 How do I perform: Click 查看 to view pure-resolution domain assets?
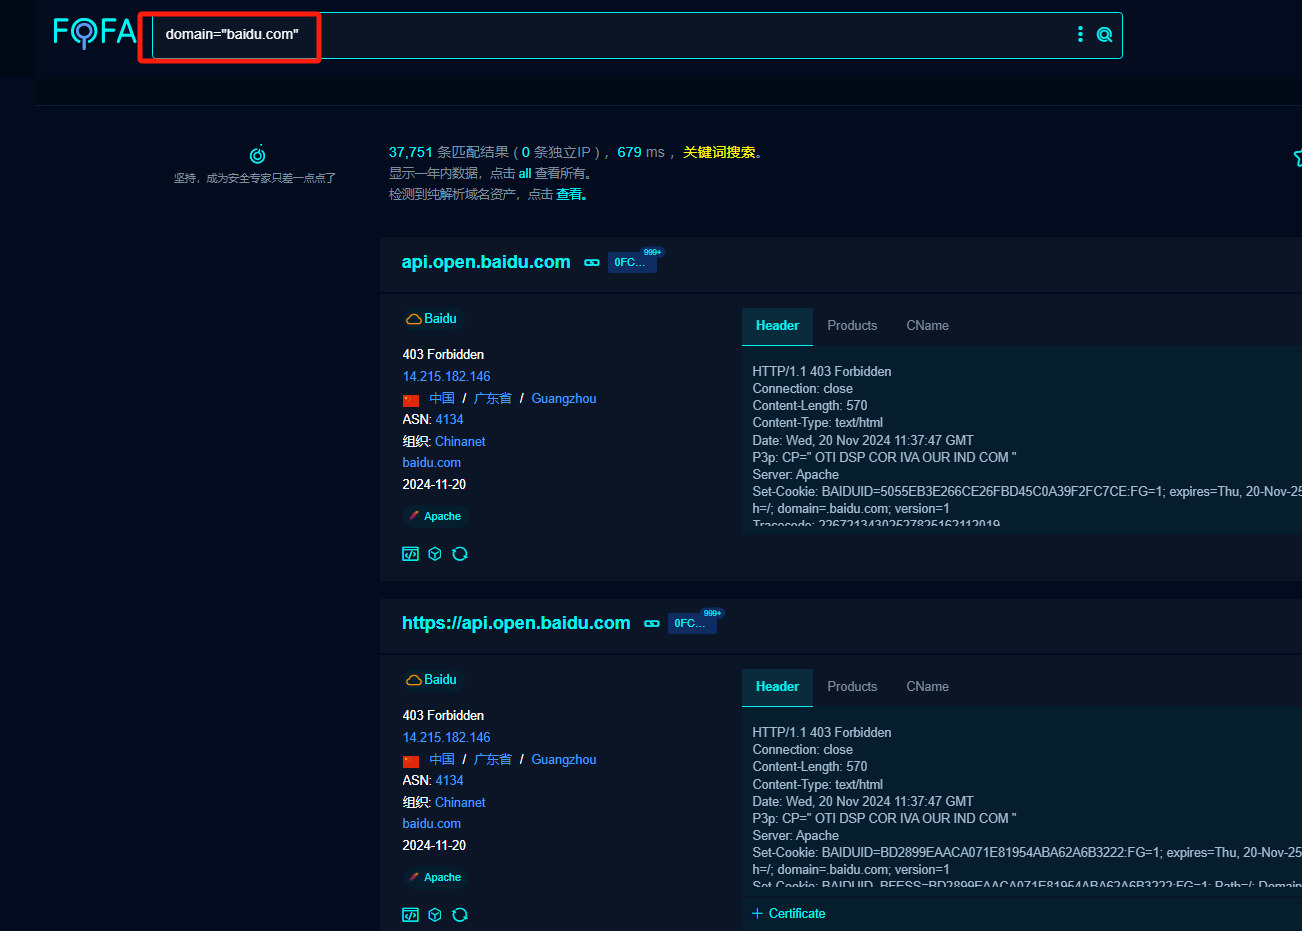(x=569, y=194)
